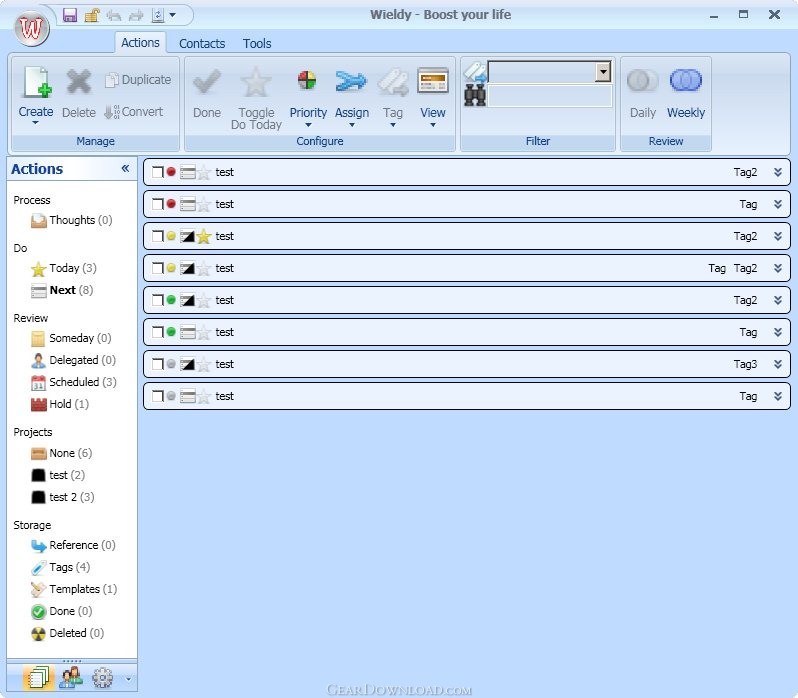798x698 pixels.
Task: Select Thoughts (0) in the sidebar
Action: [x=71, y=220]
